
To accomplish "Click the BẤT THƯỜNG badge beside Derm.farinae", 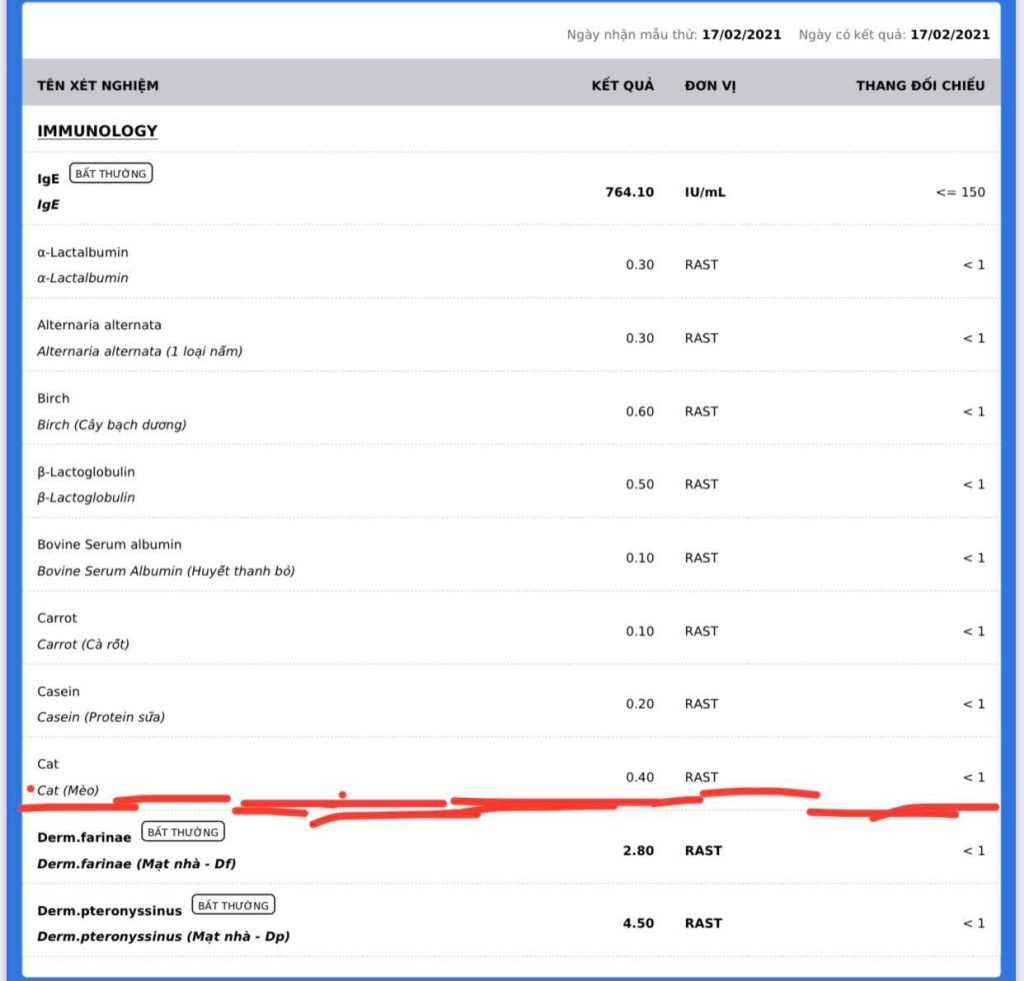I will (183, 832).
